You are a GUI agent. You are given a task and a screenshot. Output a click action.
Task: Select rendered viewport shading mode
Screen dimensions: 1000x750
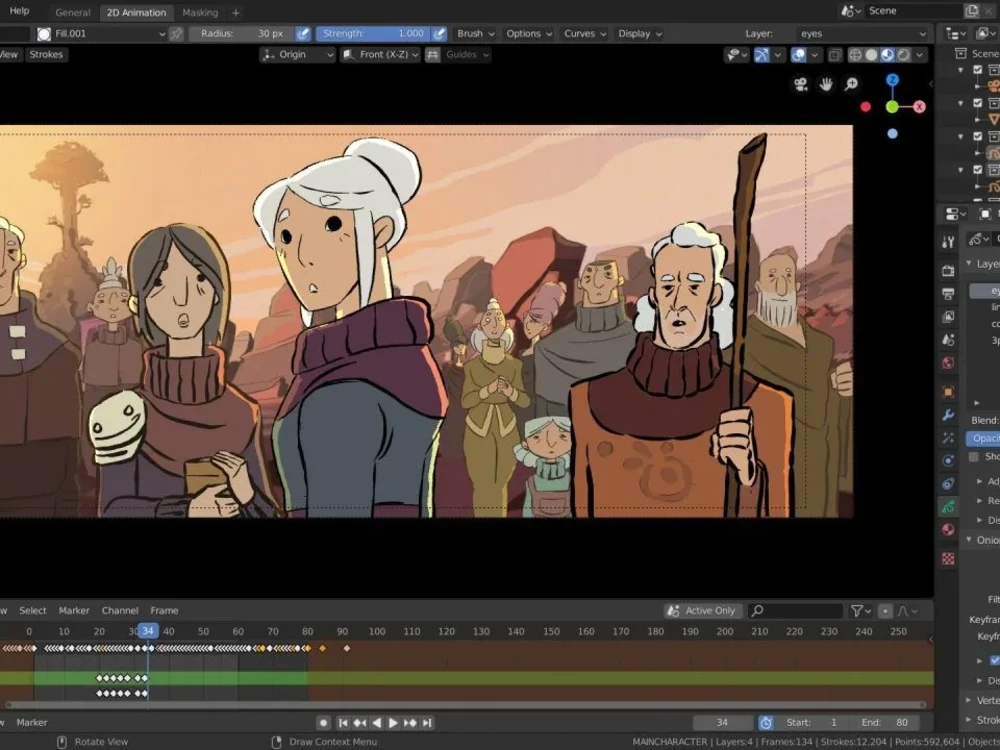click(x=903, y=55)
